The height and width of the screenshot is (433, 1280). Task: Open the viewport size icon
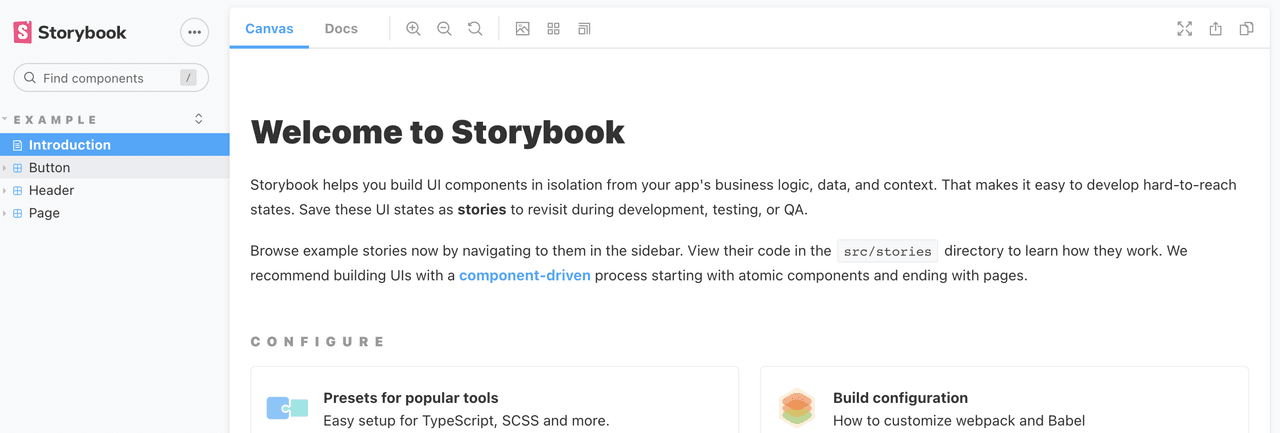(x=584, y=29)
